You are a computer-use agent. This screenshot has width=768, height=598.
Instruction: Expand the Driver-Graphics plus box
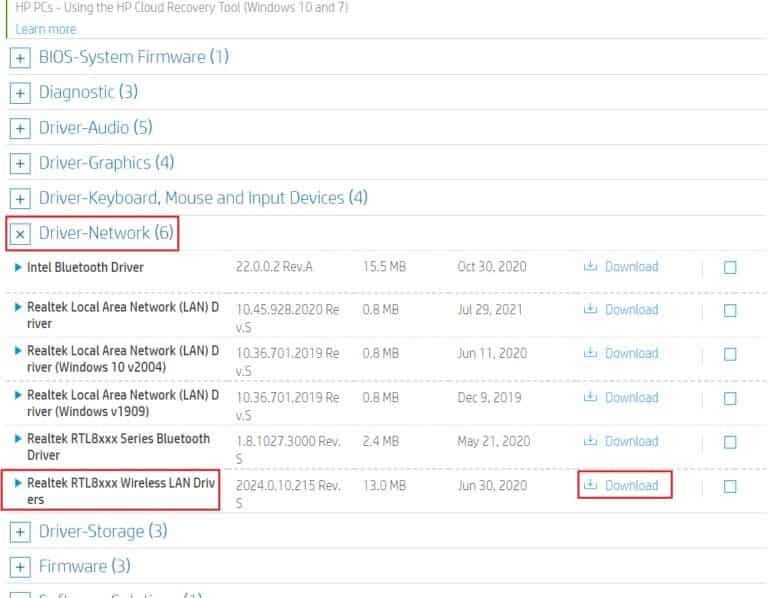(20, 164)
